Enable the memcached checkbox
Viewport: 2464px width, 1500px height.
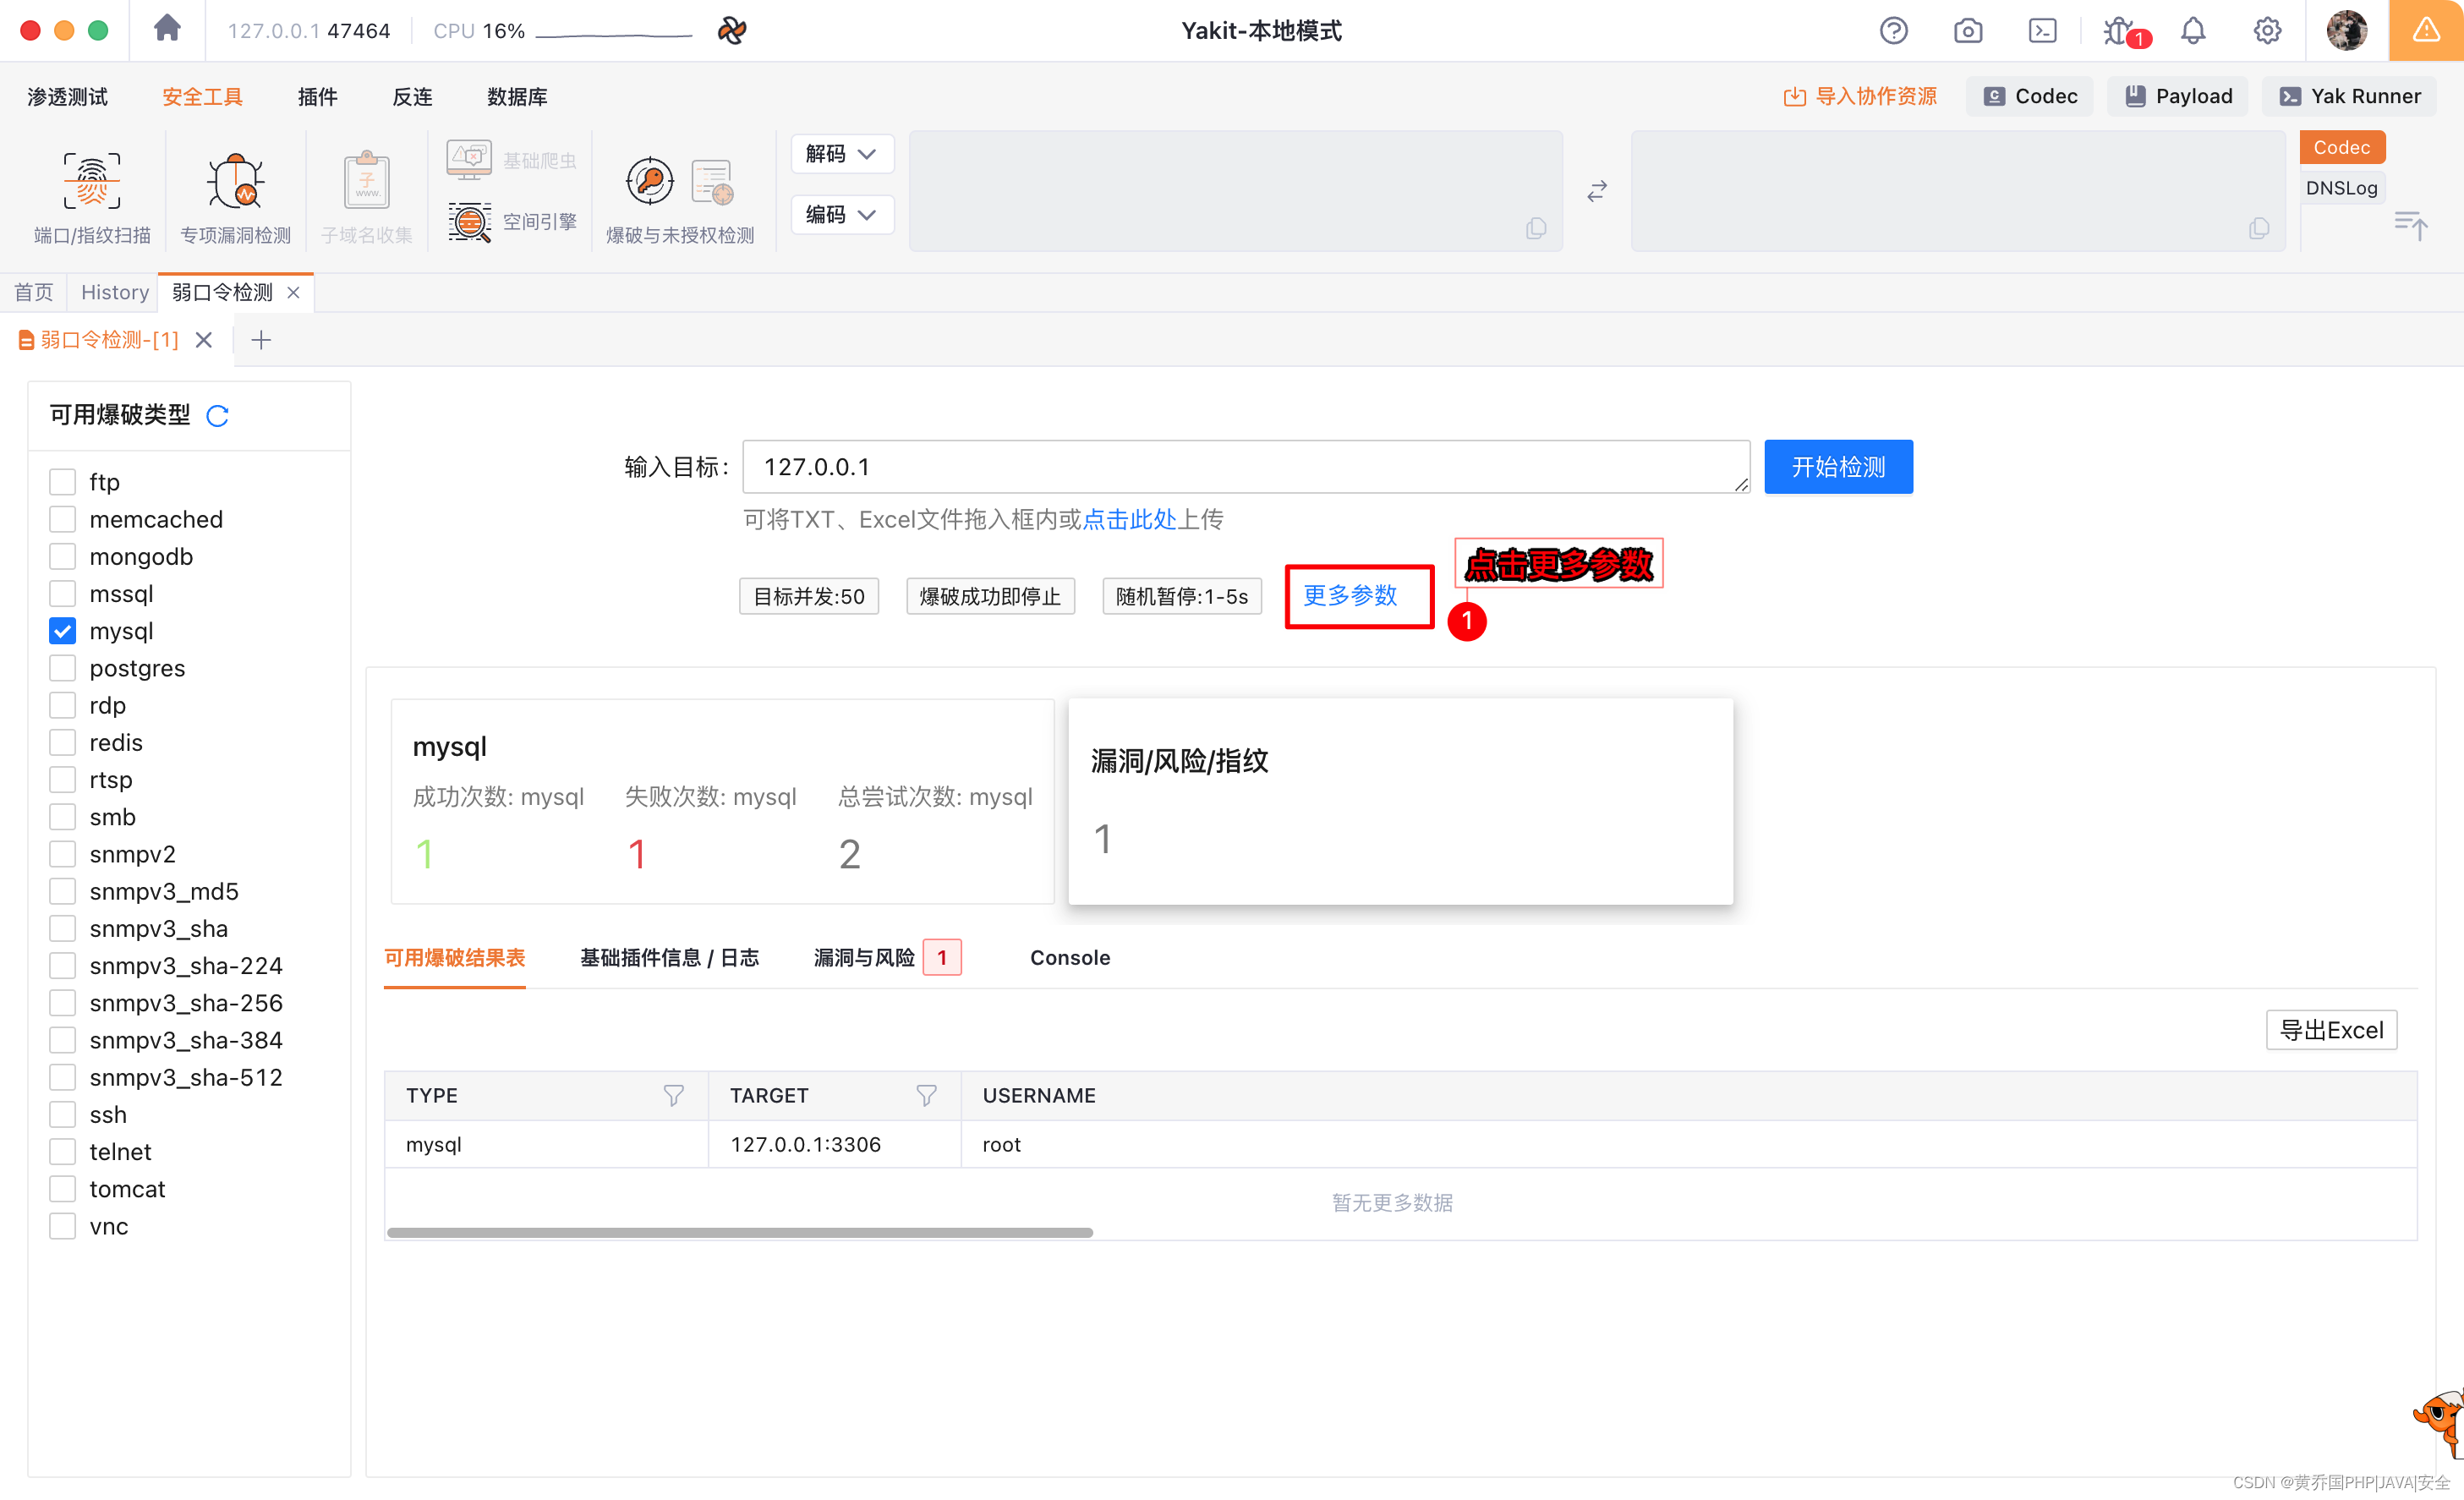62,519
